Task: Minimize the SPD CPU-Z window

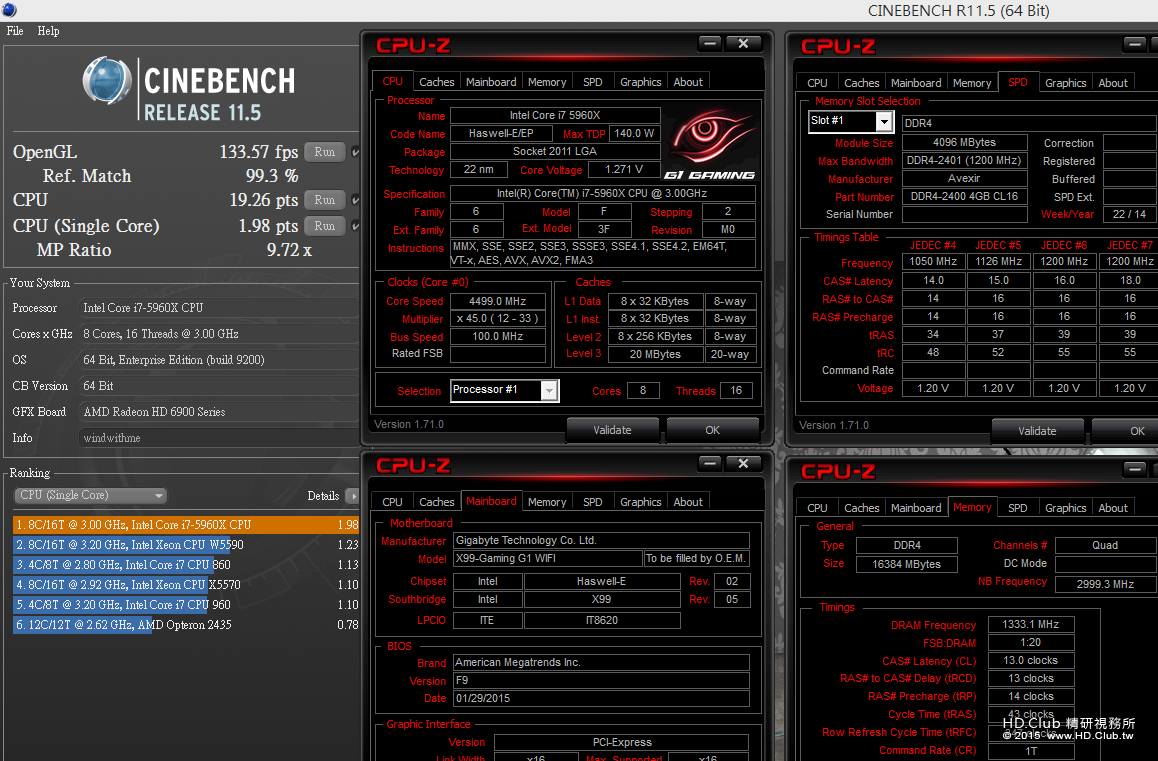Action: [x=1135, y=45]
